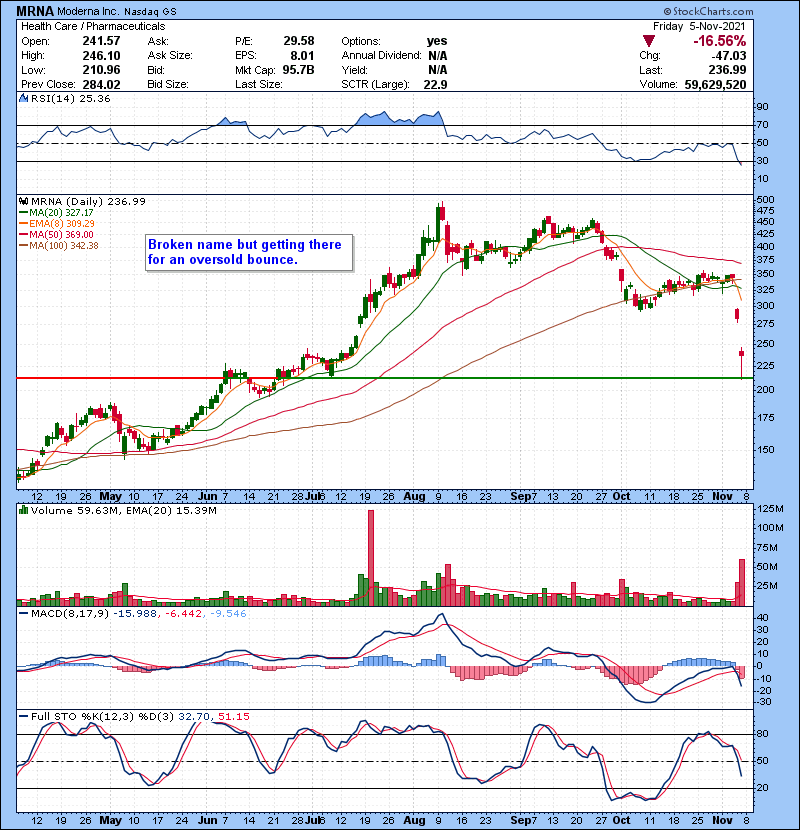This screenshot has height=830, width=800.
Task: Click the Options value "yes"
Action: click(x=437, y=41)
